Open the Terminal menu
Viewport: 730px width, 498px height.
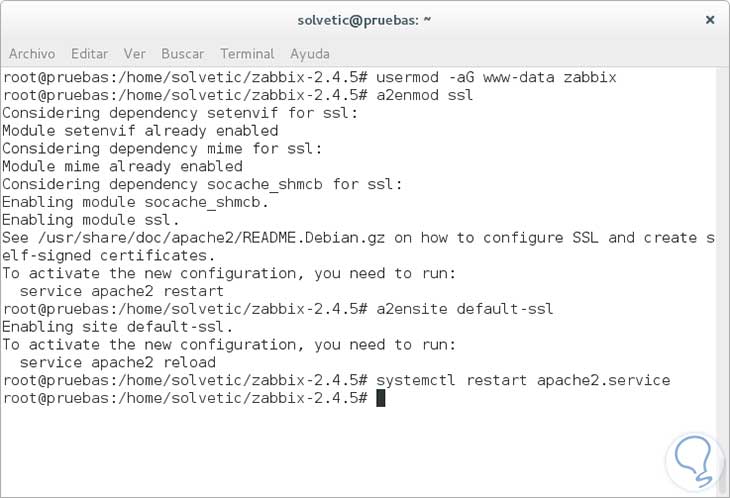pyautogui.click(x=247, y=53)
